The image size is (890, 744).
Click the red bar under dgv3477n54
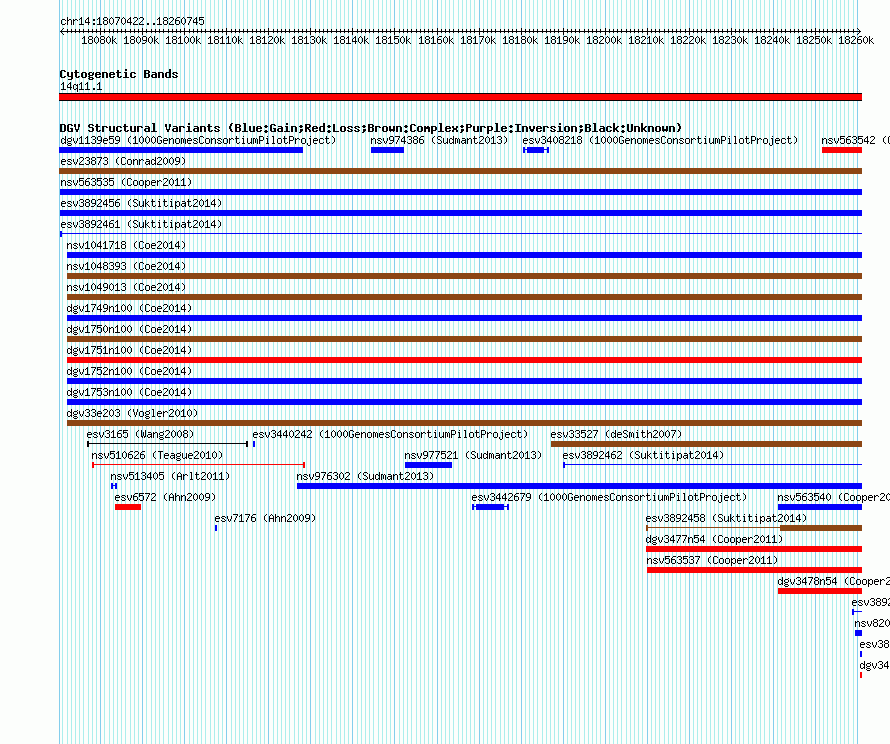[754, 549]
